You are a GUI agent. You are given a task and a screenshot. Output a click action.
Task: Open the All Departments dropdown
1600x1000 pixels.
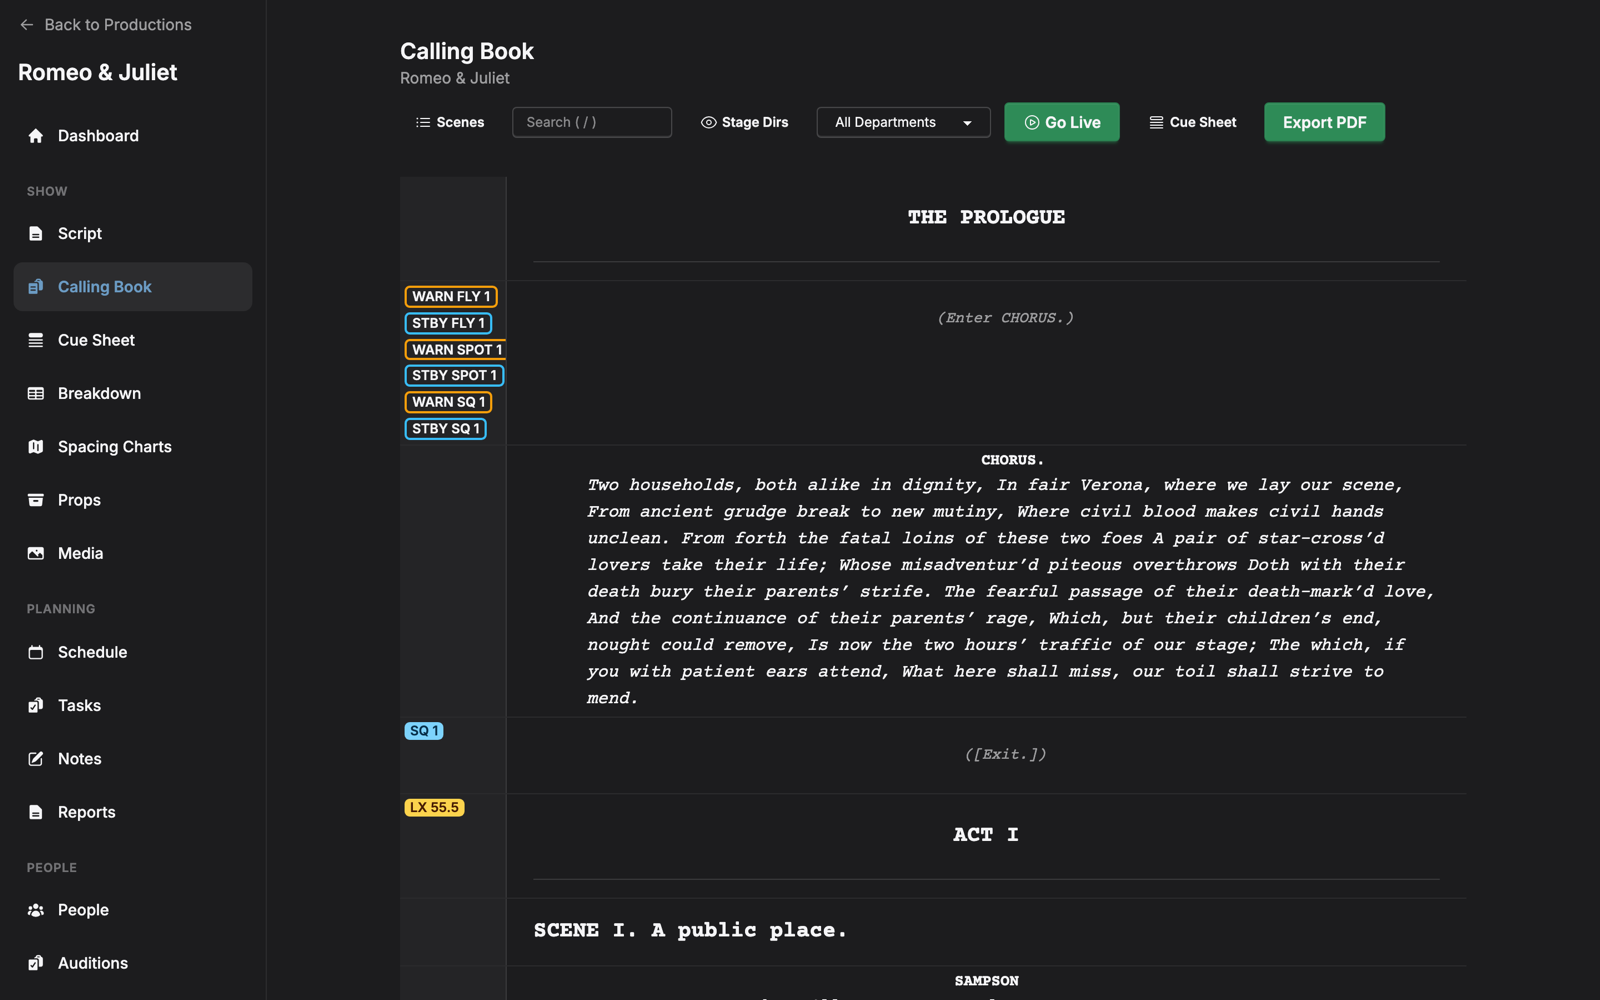coord(903,122)
